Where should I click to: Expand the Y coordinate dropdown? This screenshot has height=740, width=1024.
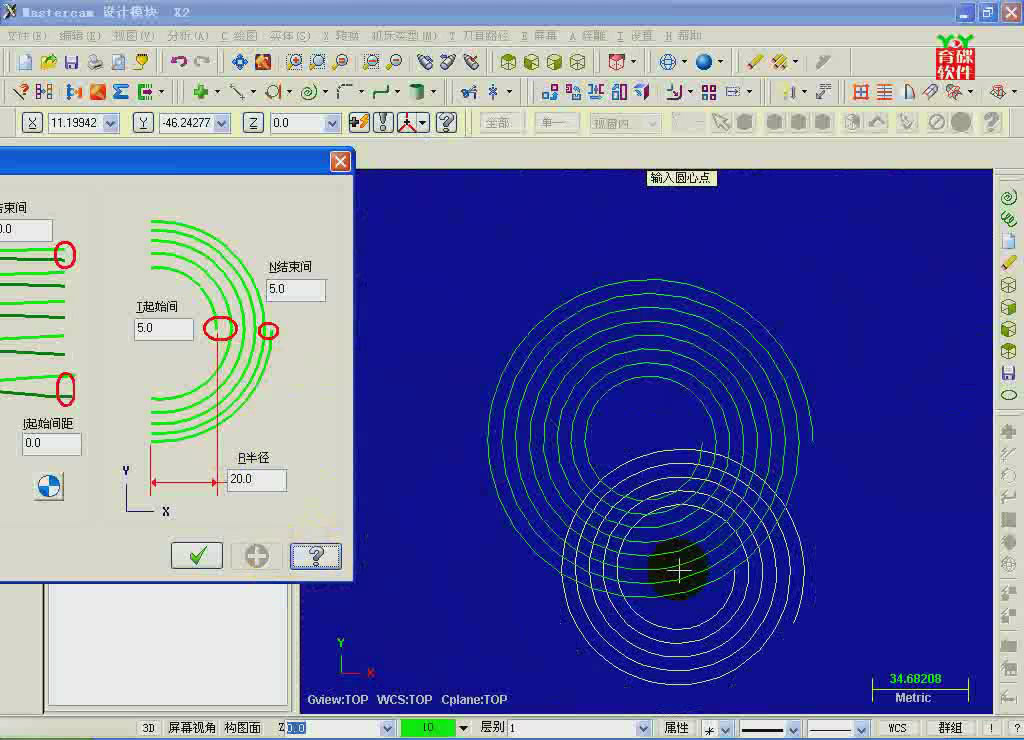[x=221, y=123]
